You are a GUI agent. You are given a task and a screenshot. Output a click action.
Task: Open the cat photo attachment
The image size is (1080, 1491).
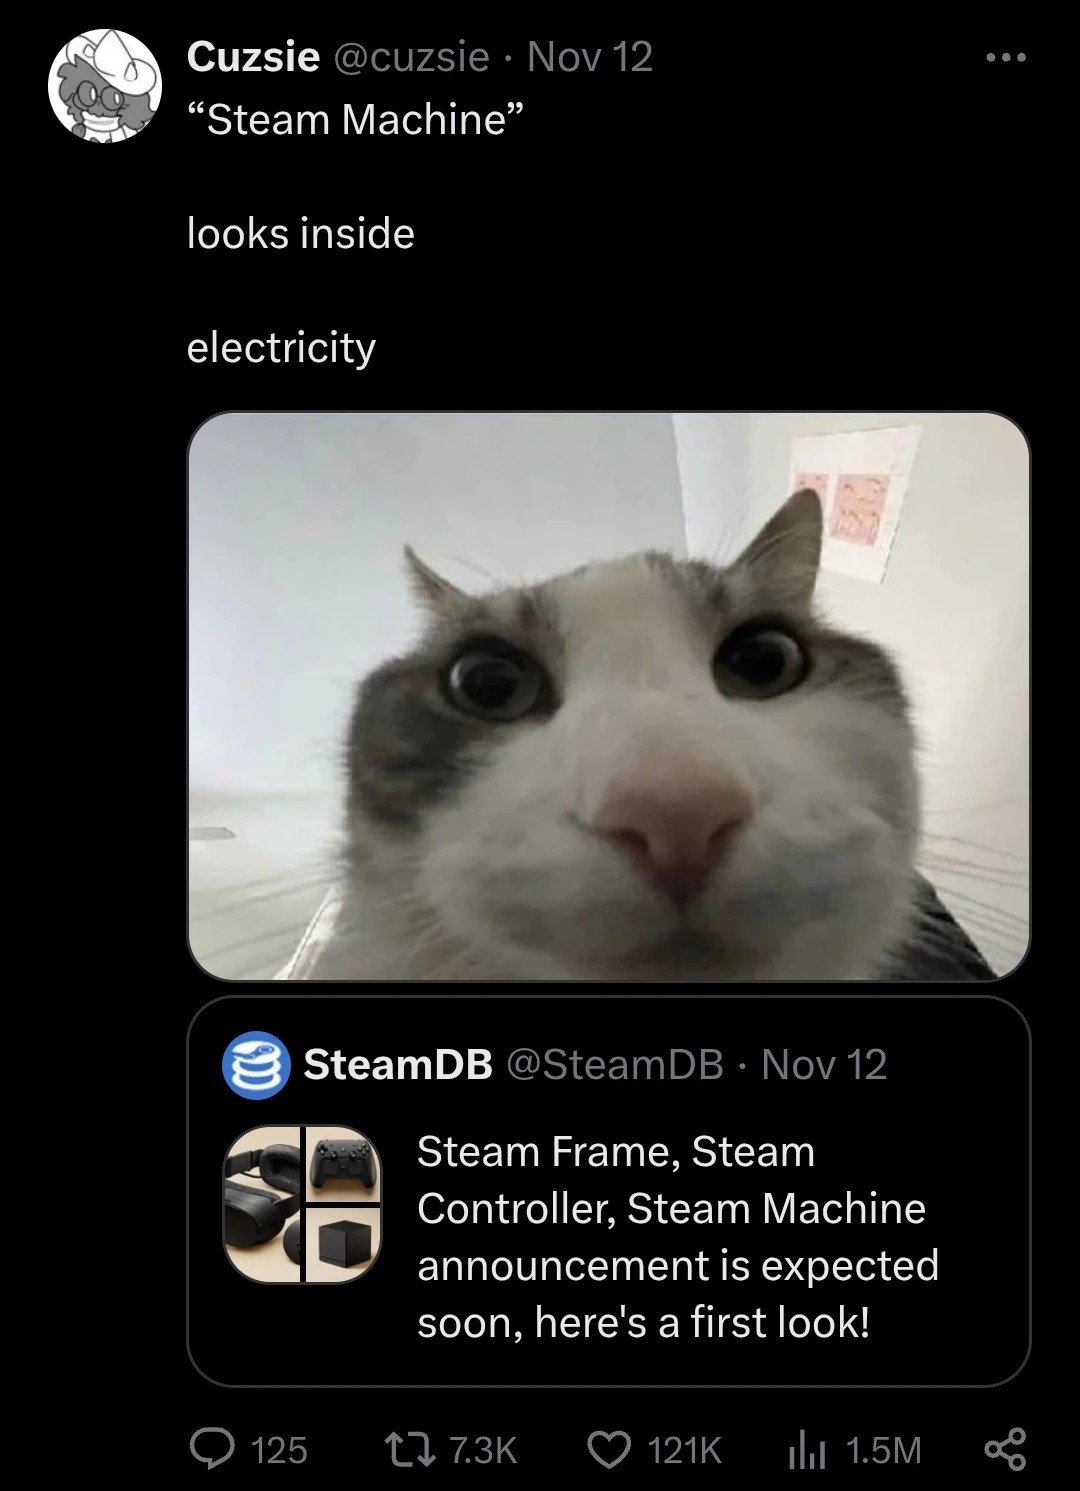tap(608, 696)
